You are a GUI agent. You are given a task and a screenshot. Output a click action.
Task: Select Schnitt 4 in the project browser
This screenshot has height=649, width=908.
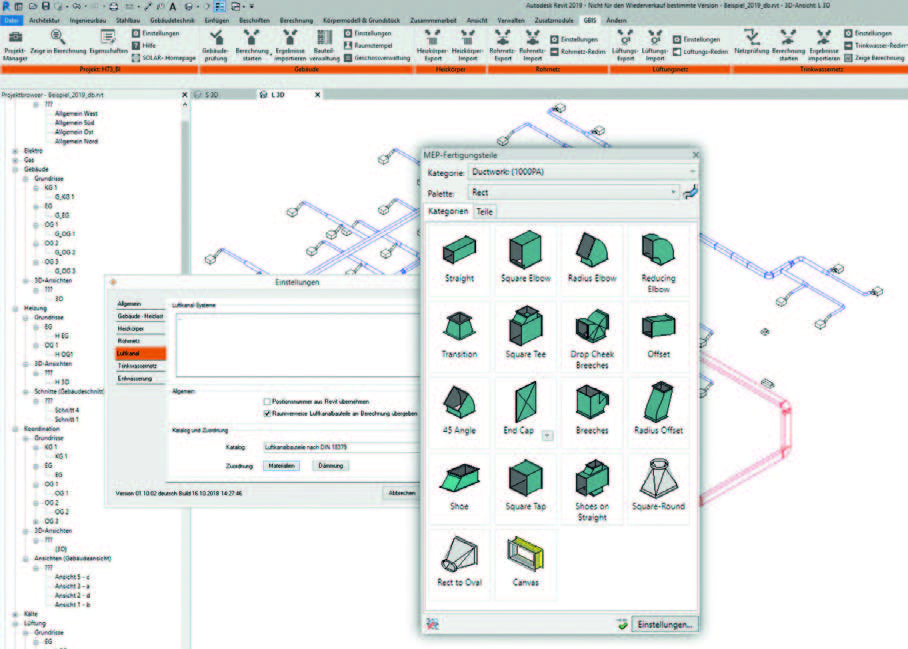pos(67,410)
